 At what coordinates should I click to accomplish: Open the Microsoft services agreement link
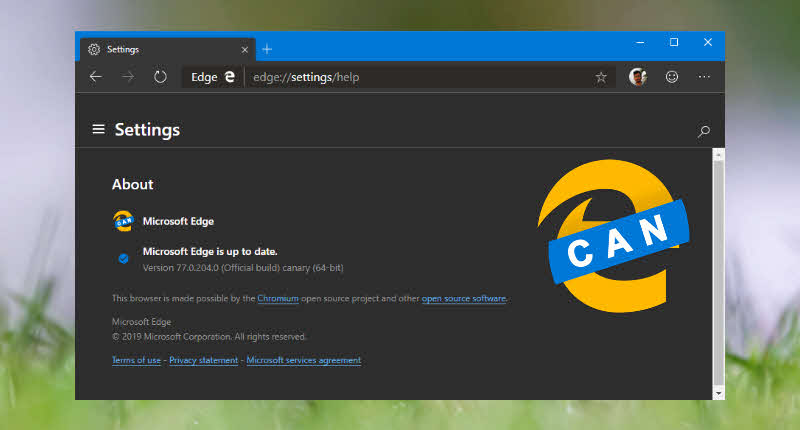[x=304, y=360]
